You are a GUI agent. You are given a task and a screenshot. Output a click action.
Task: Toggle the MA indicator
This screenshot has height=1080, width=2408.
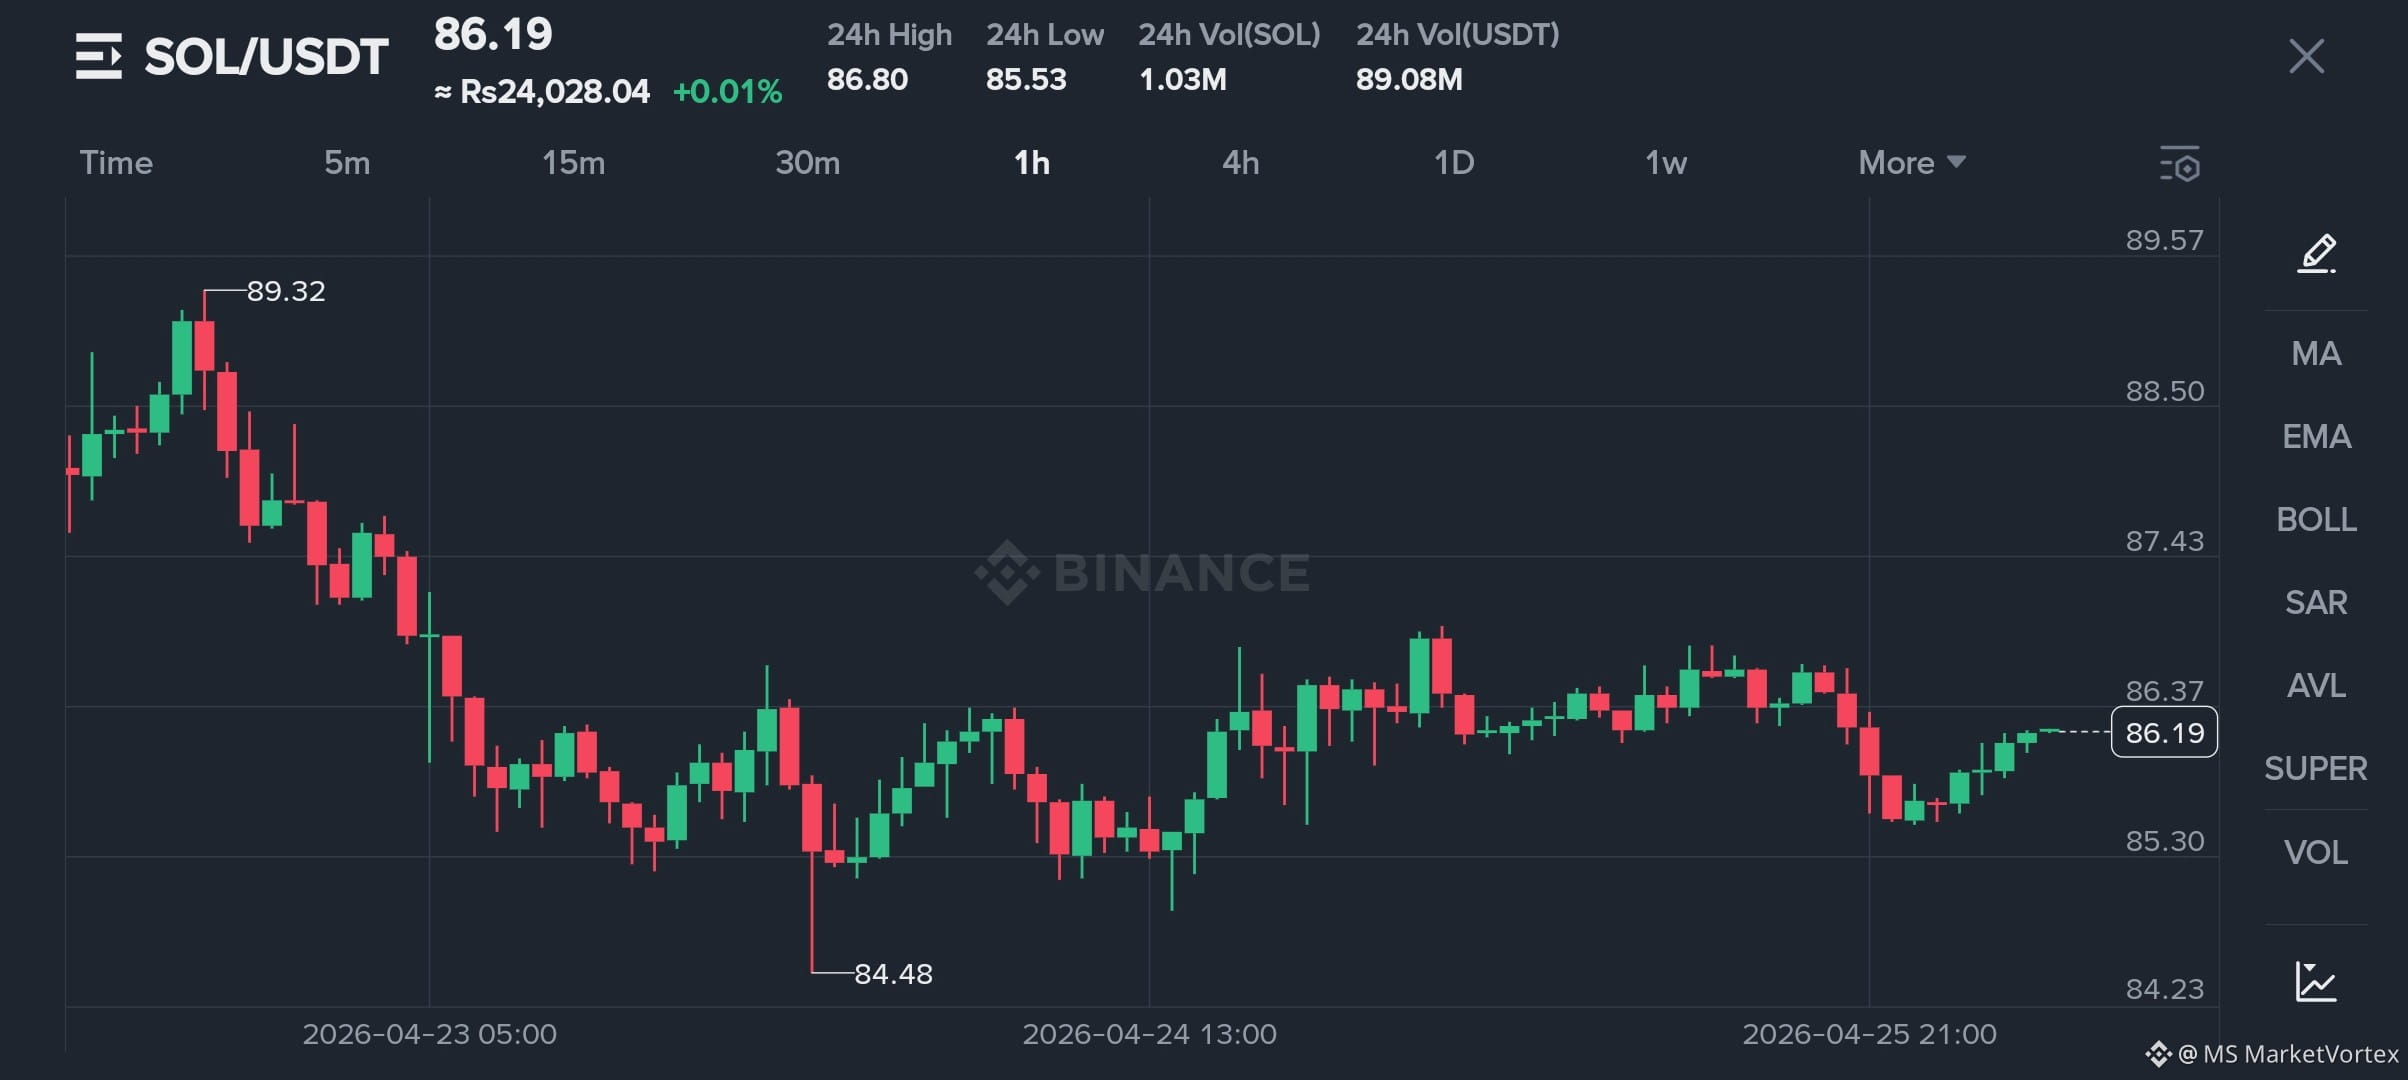click(2316, 354)
